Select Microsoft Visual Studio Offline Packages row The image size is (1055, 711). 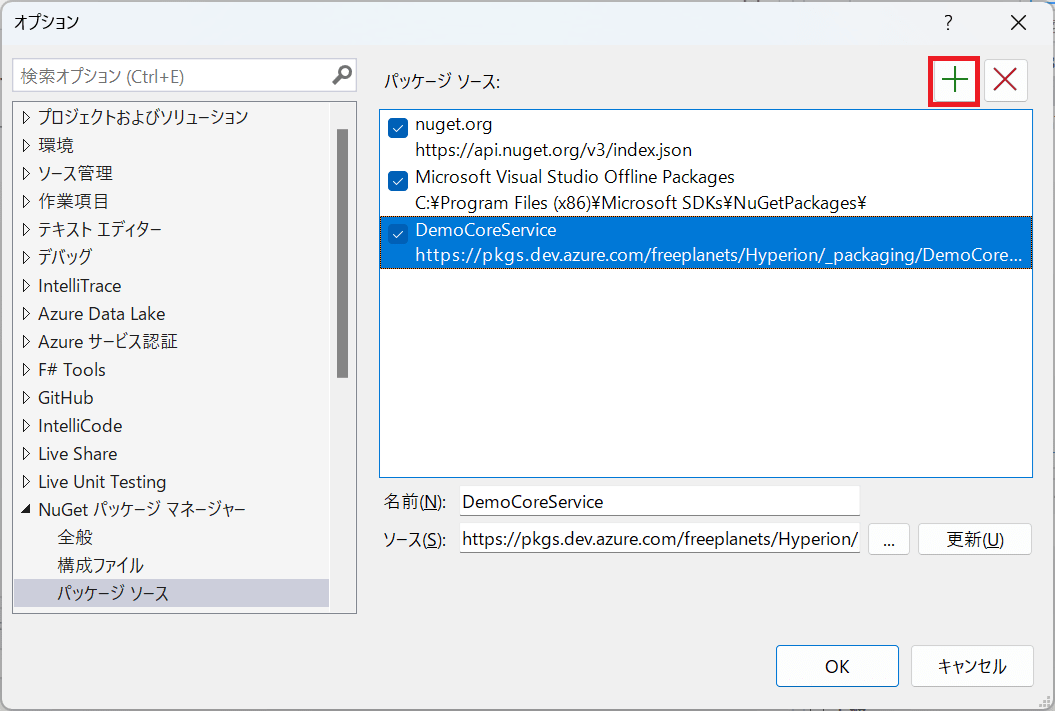(706, 190)
